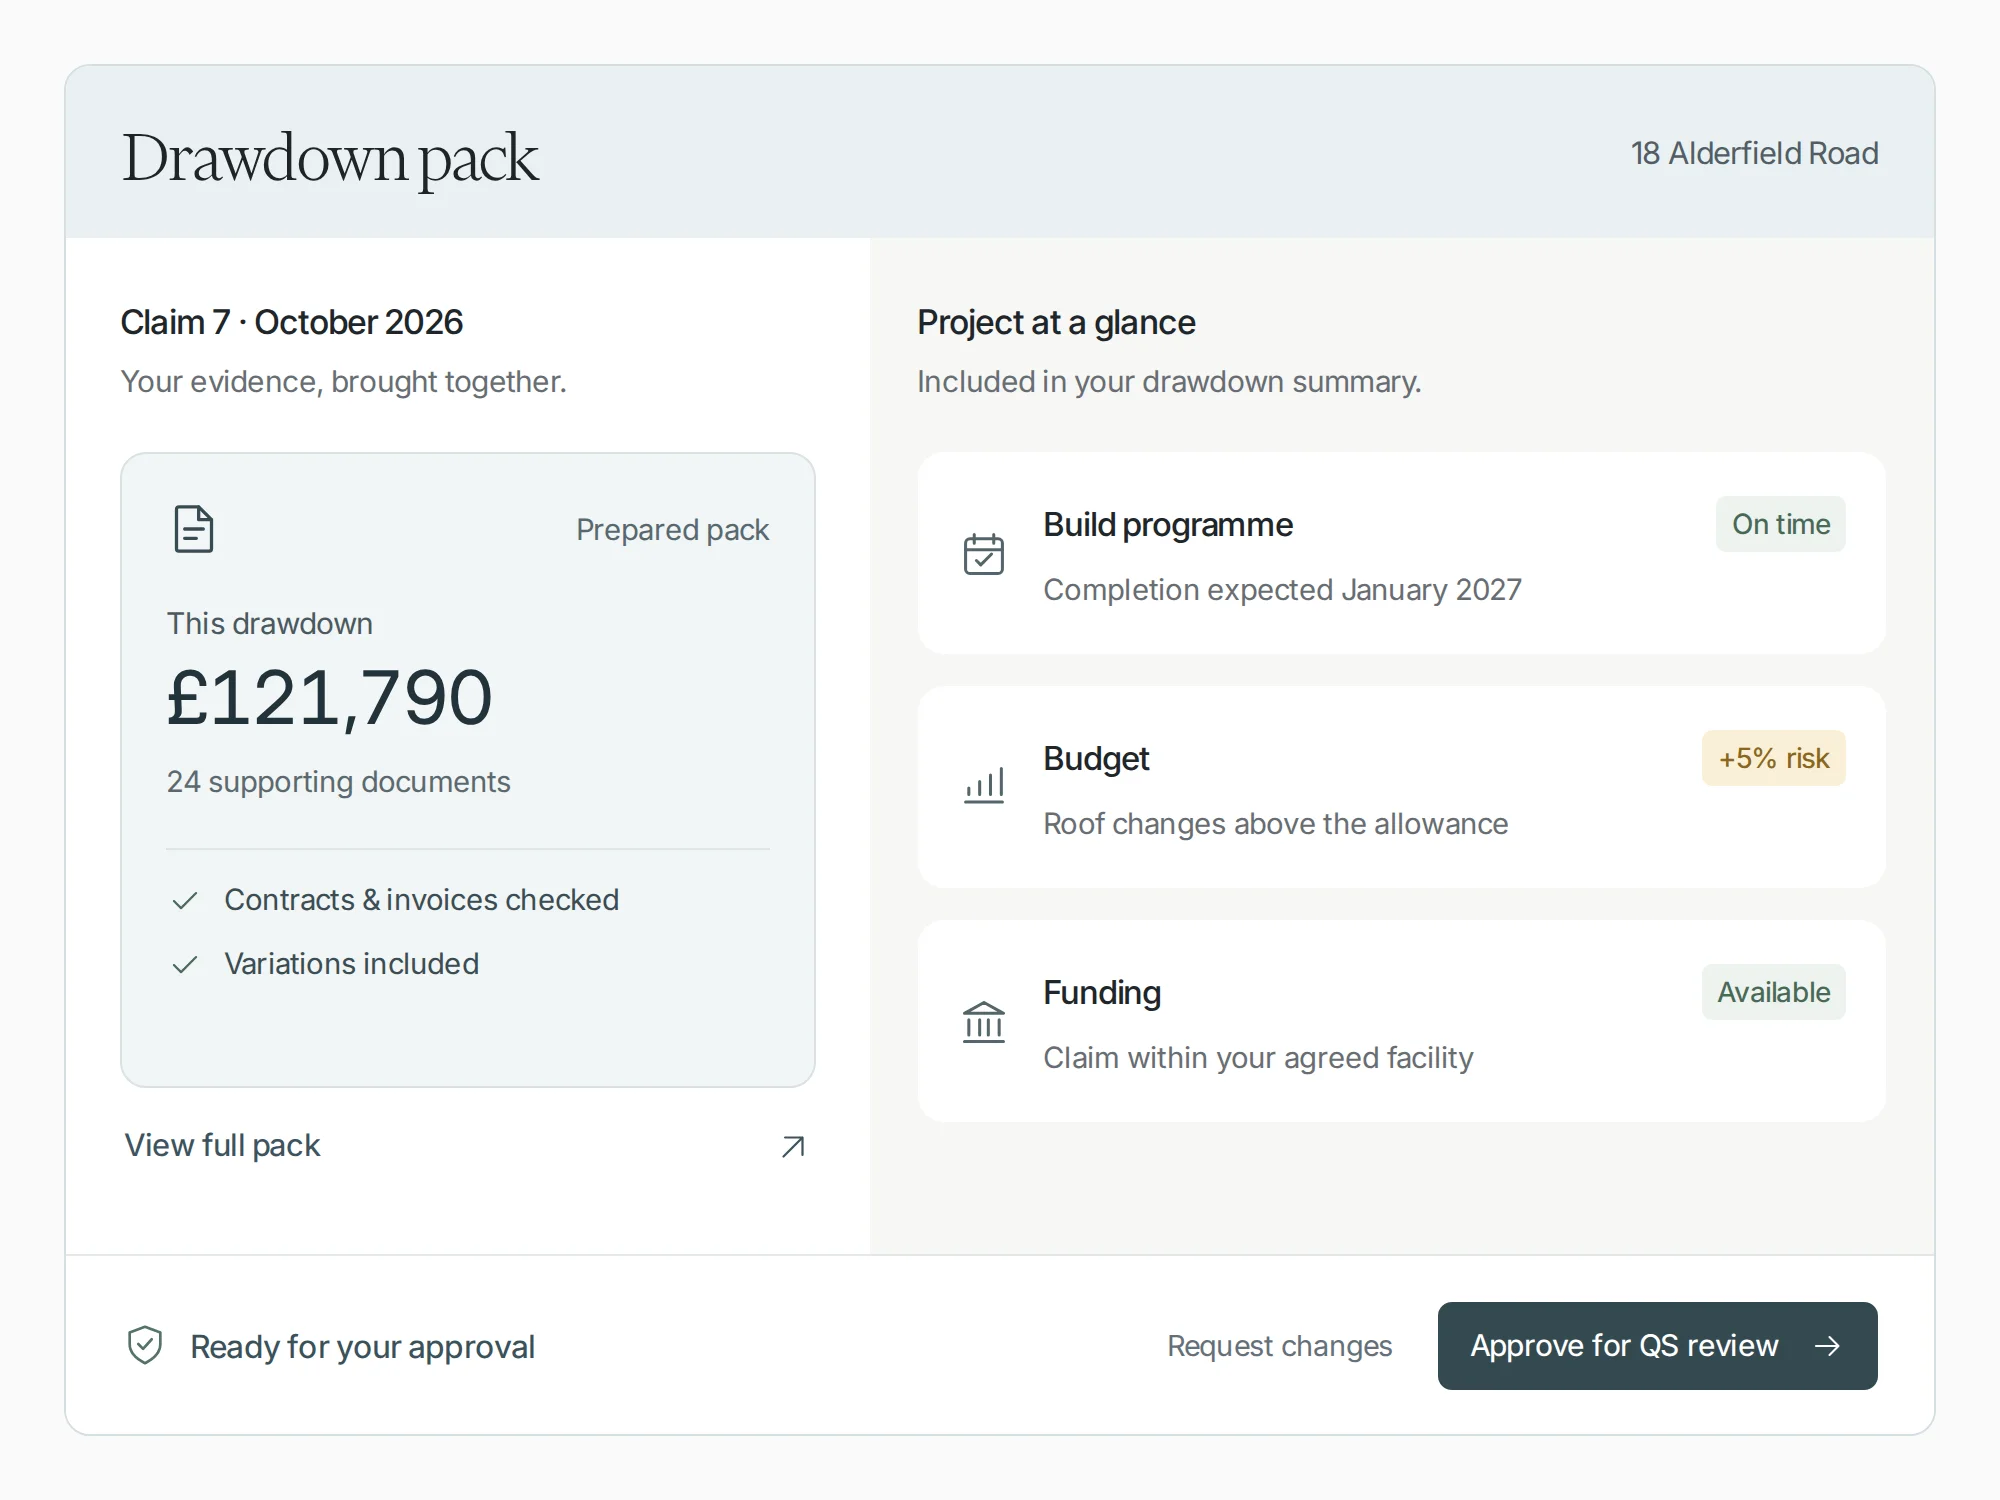Click the shield check icon near Ready for approval
The image size is (2000, 1500).
[145, 1345]
